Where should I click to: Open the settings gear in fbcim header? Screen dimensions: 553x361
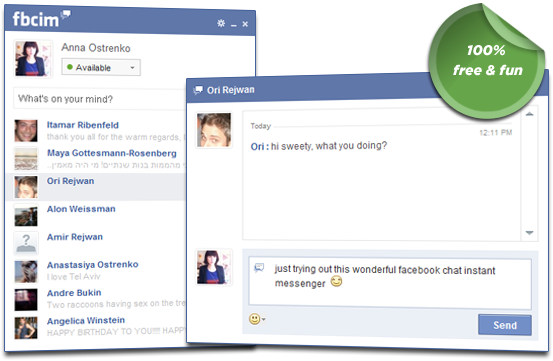(x=221, y=23)
